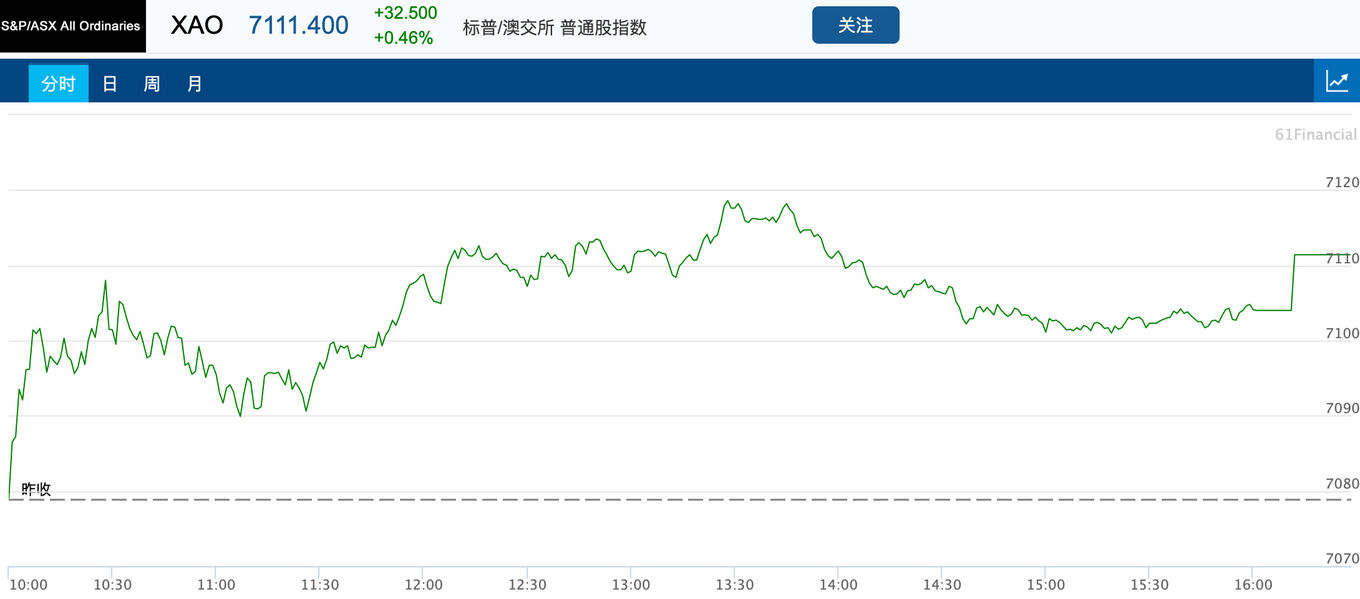Open the chart indicator icon

tap(1337, 81)
